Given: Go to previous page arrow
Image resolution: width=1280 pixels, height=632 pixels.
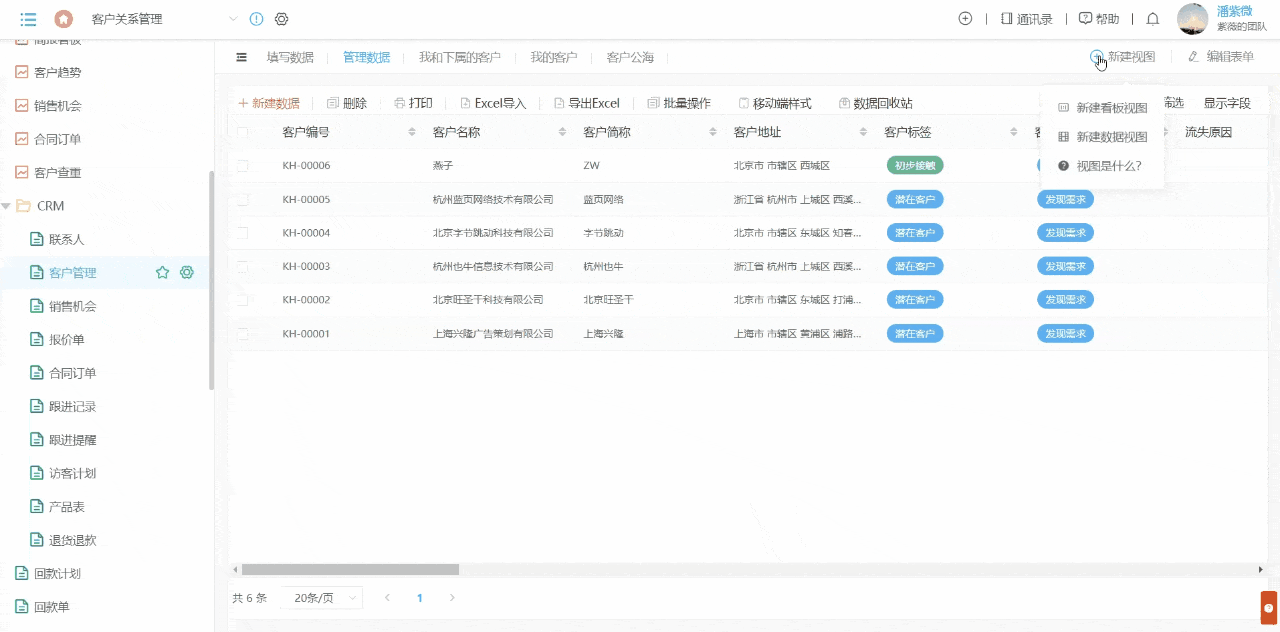Looking at the screenshot, I should pos(388,598).
